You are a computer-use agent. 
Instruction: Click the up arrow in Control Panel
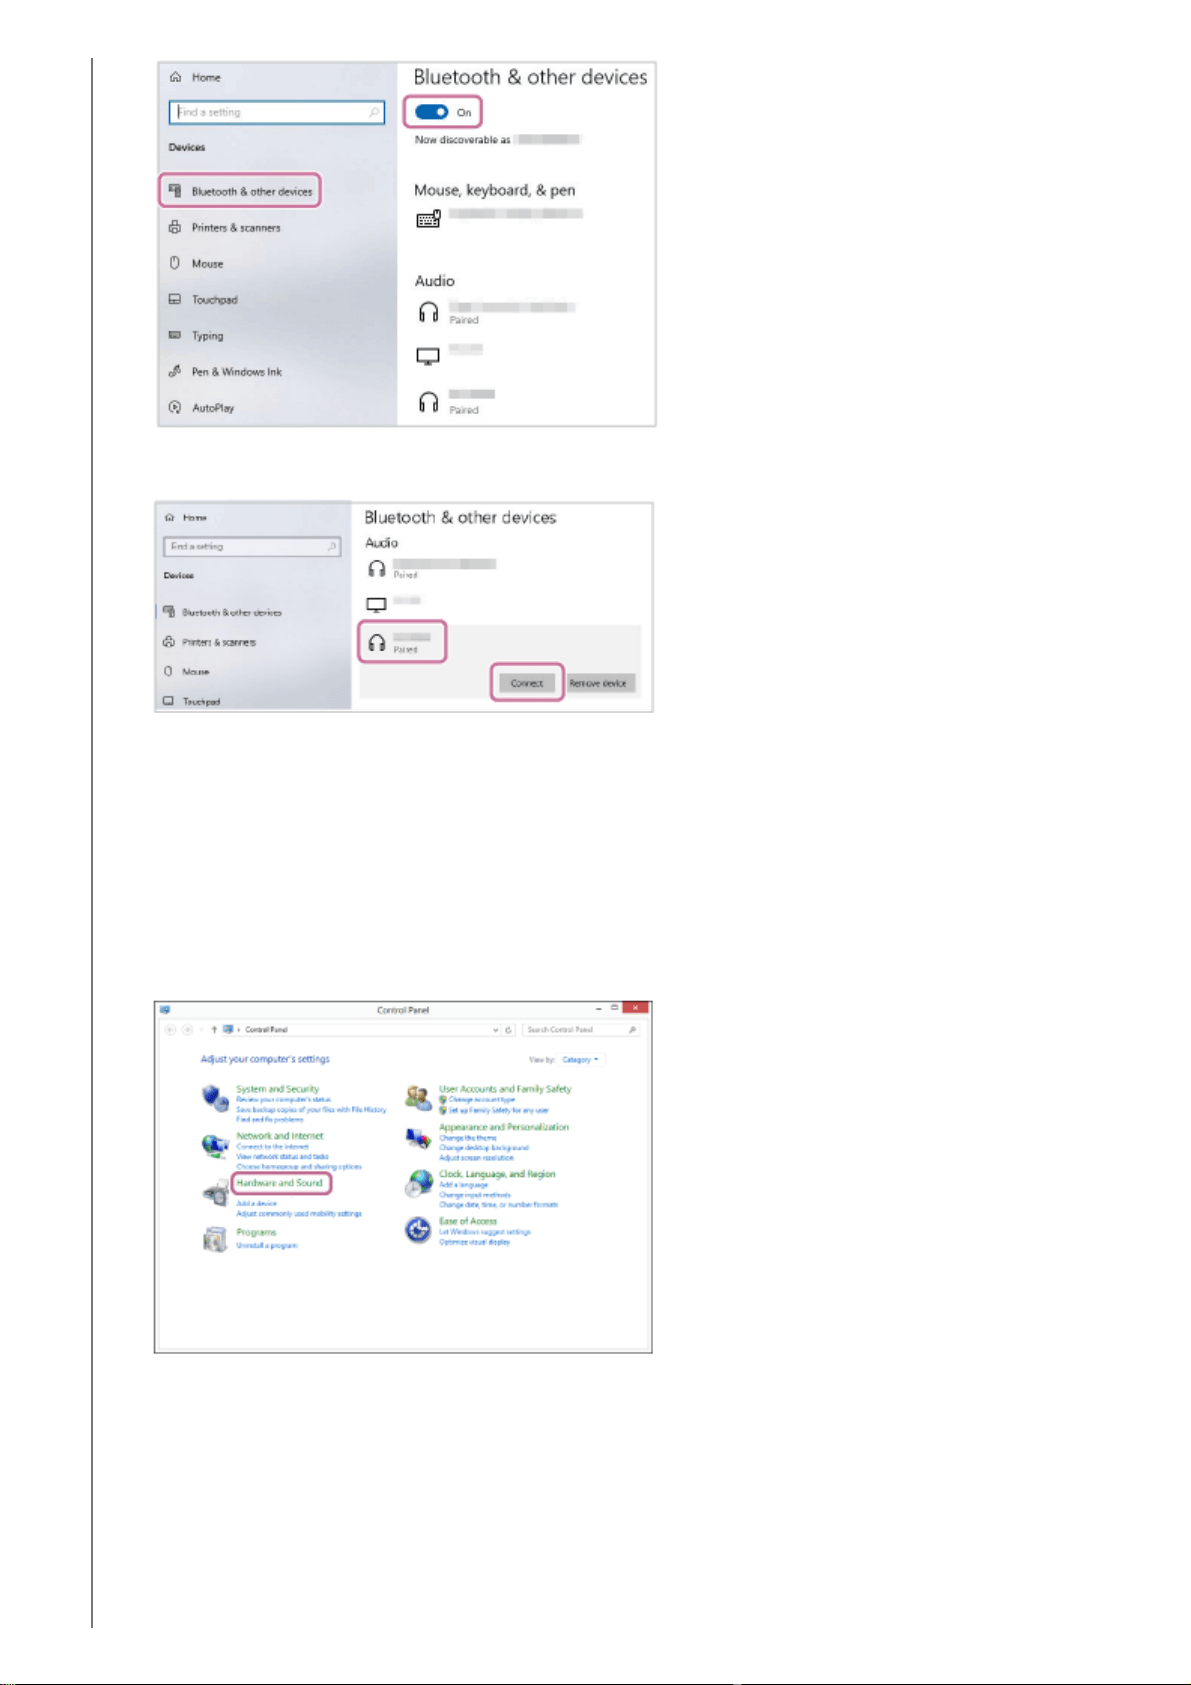[214, 1030]
